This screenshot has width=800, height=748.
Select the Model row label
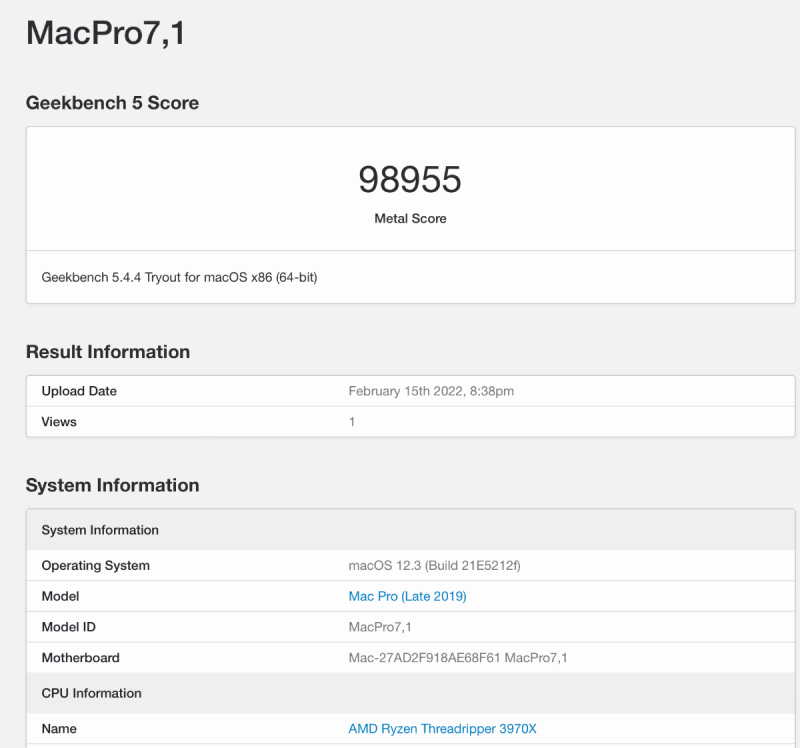60,596
